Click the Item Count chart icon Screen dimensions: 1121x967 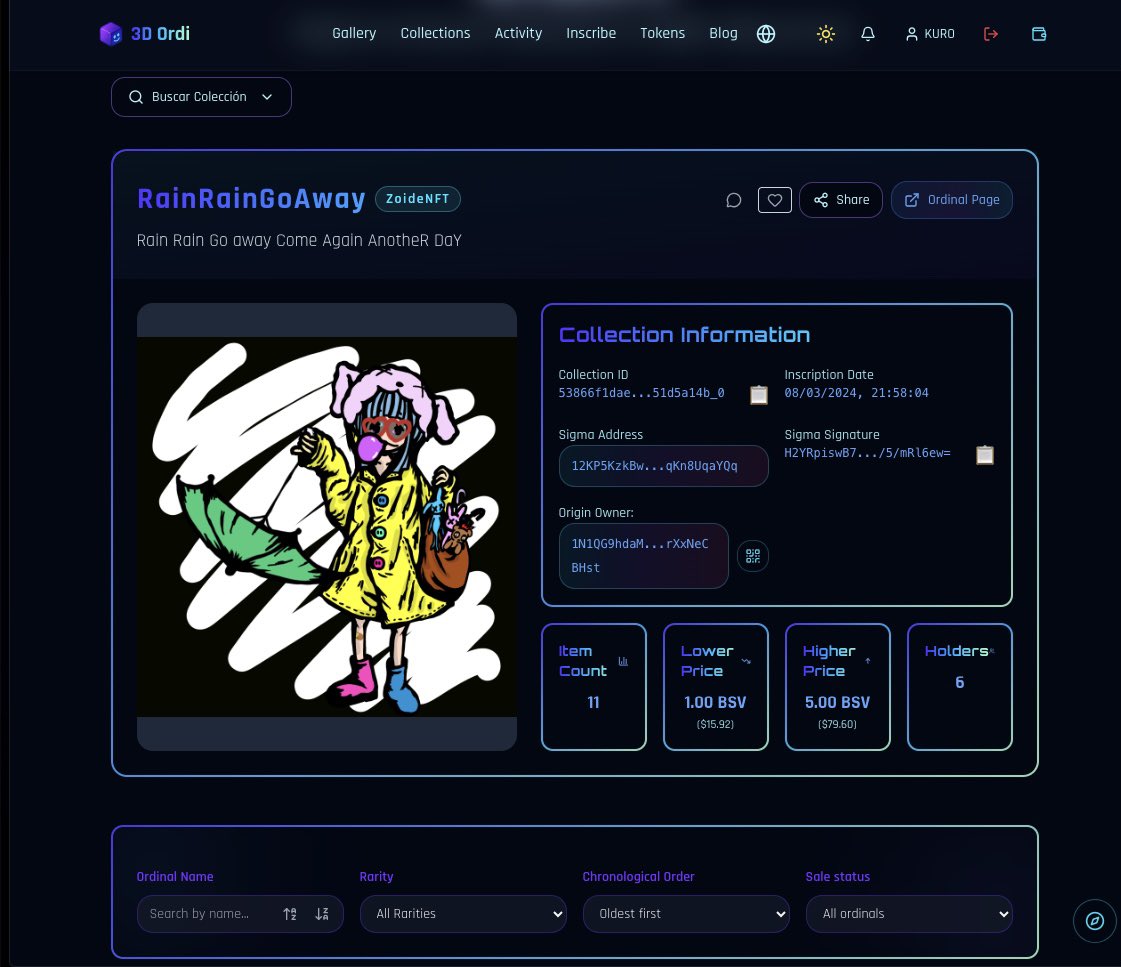[623, 661]
